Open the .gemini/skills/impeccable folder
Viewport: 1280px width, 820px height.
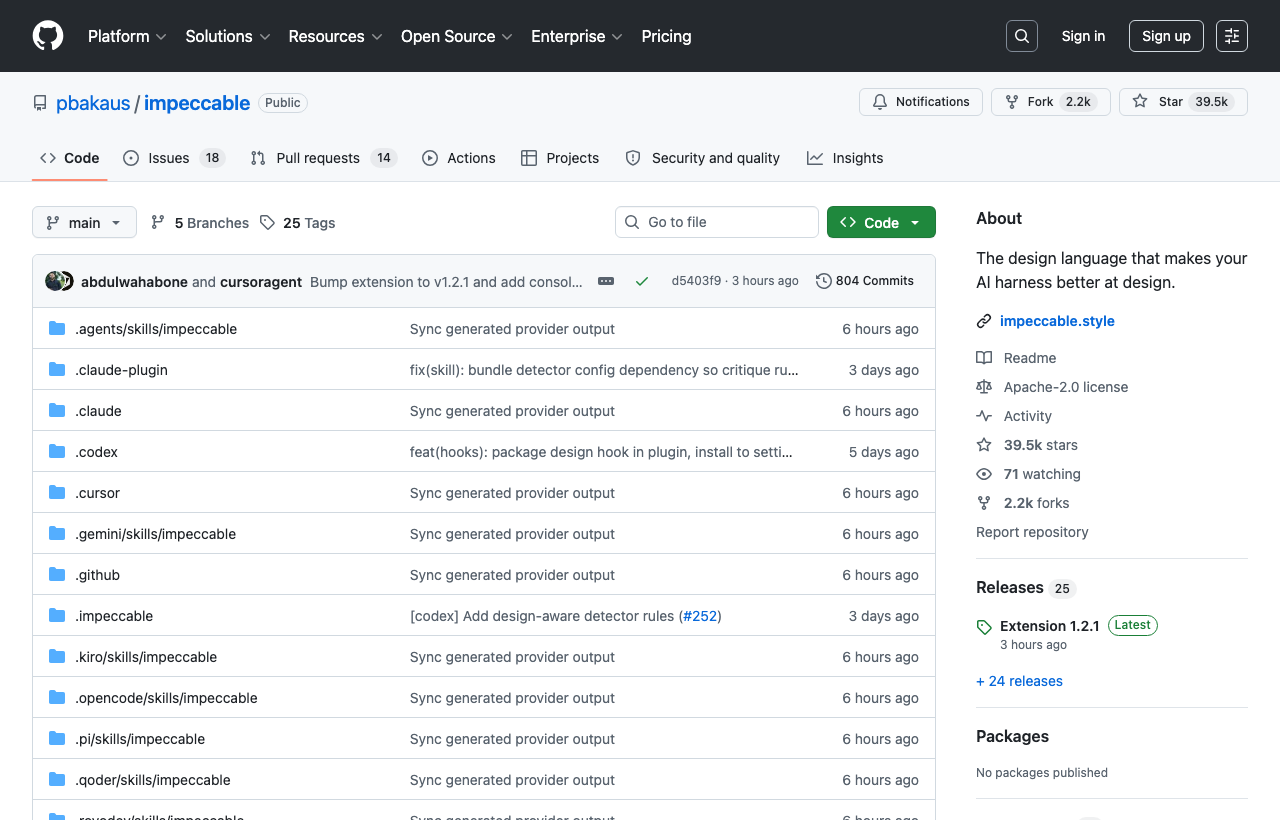click(156, 534)
